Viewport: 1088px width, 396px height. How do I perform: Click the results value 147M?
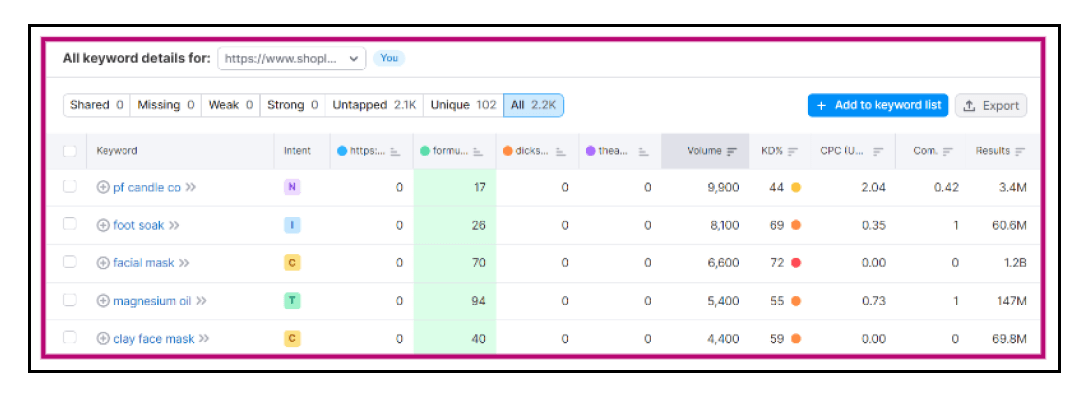tap(1012, 301)
